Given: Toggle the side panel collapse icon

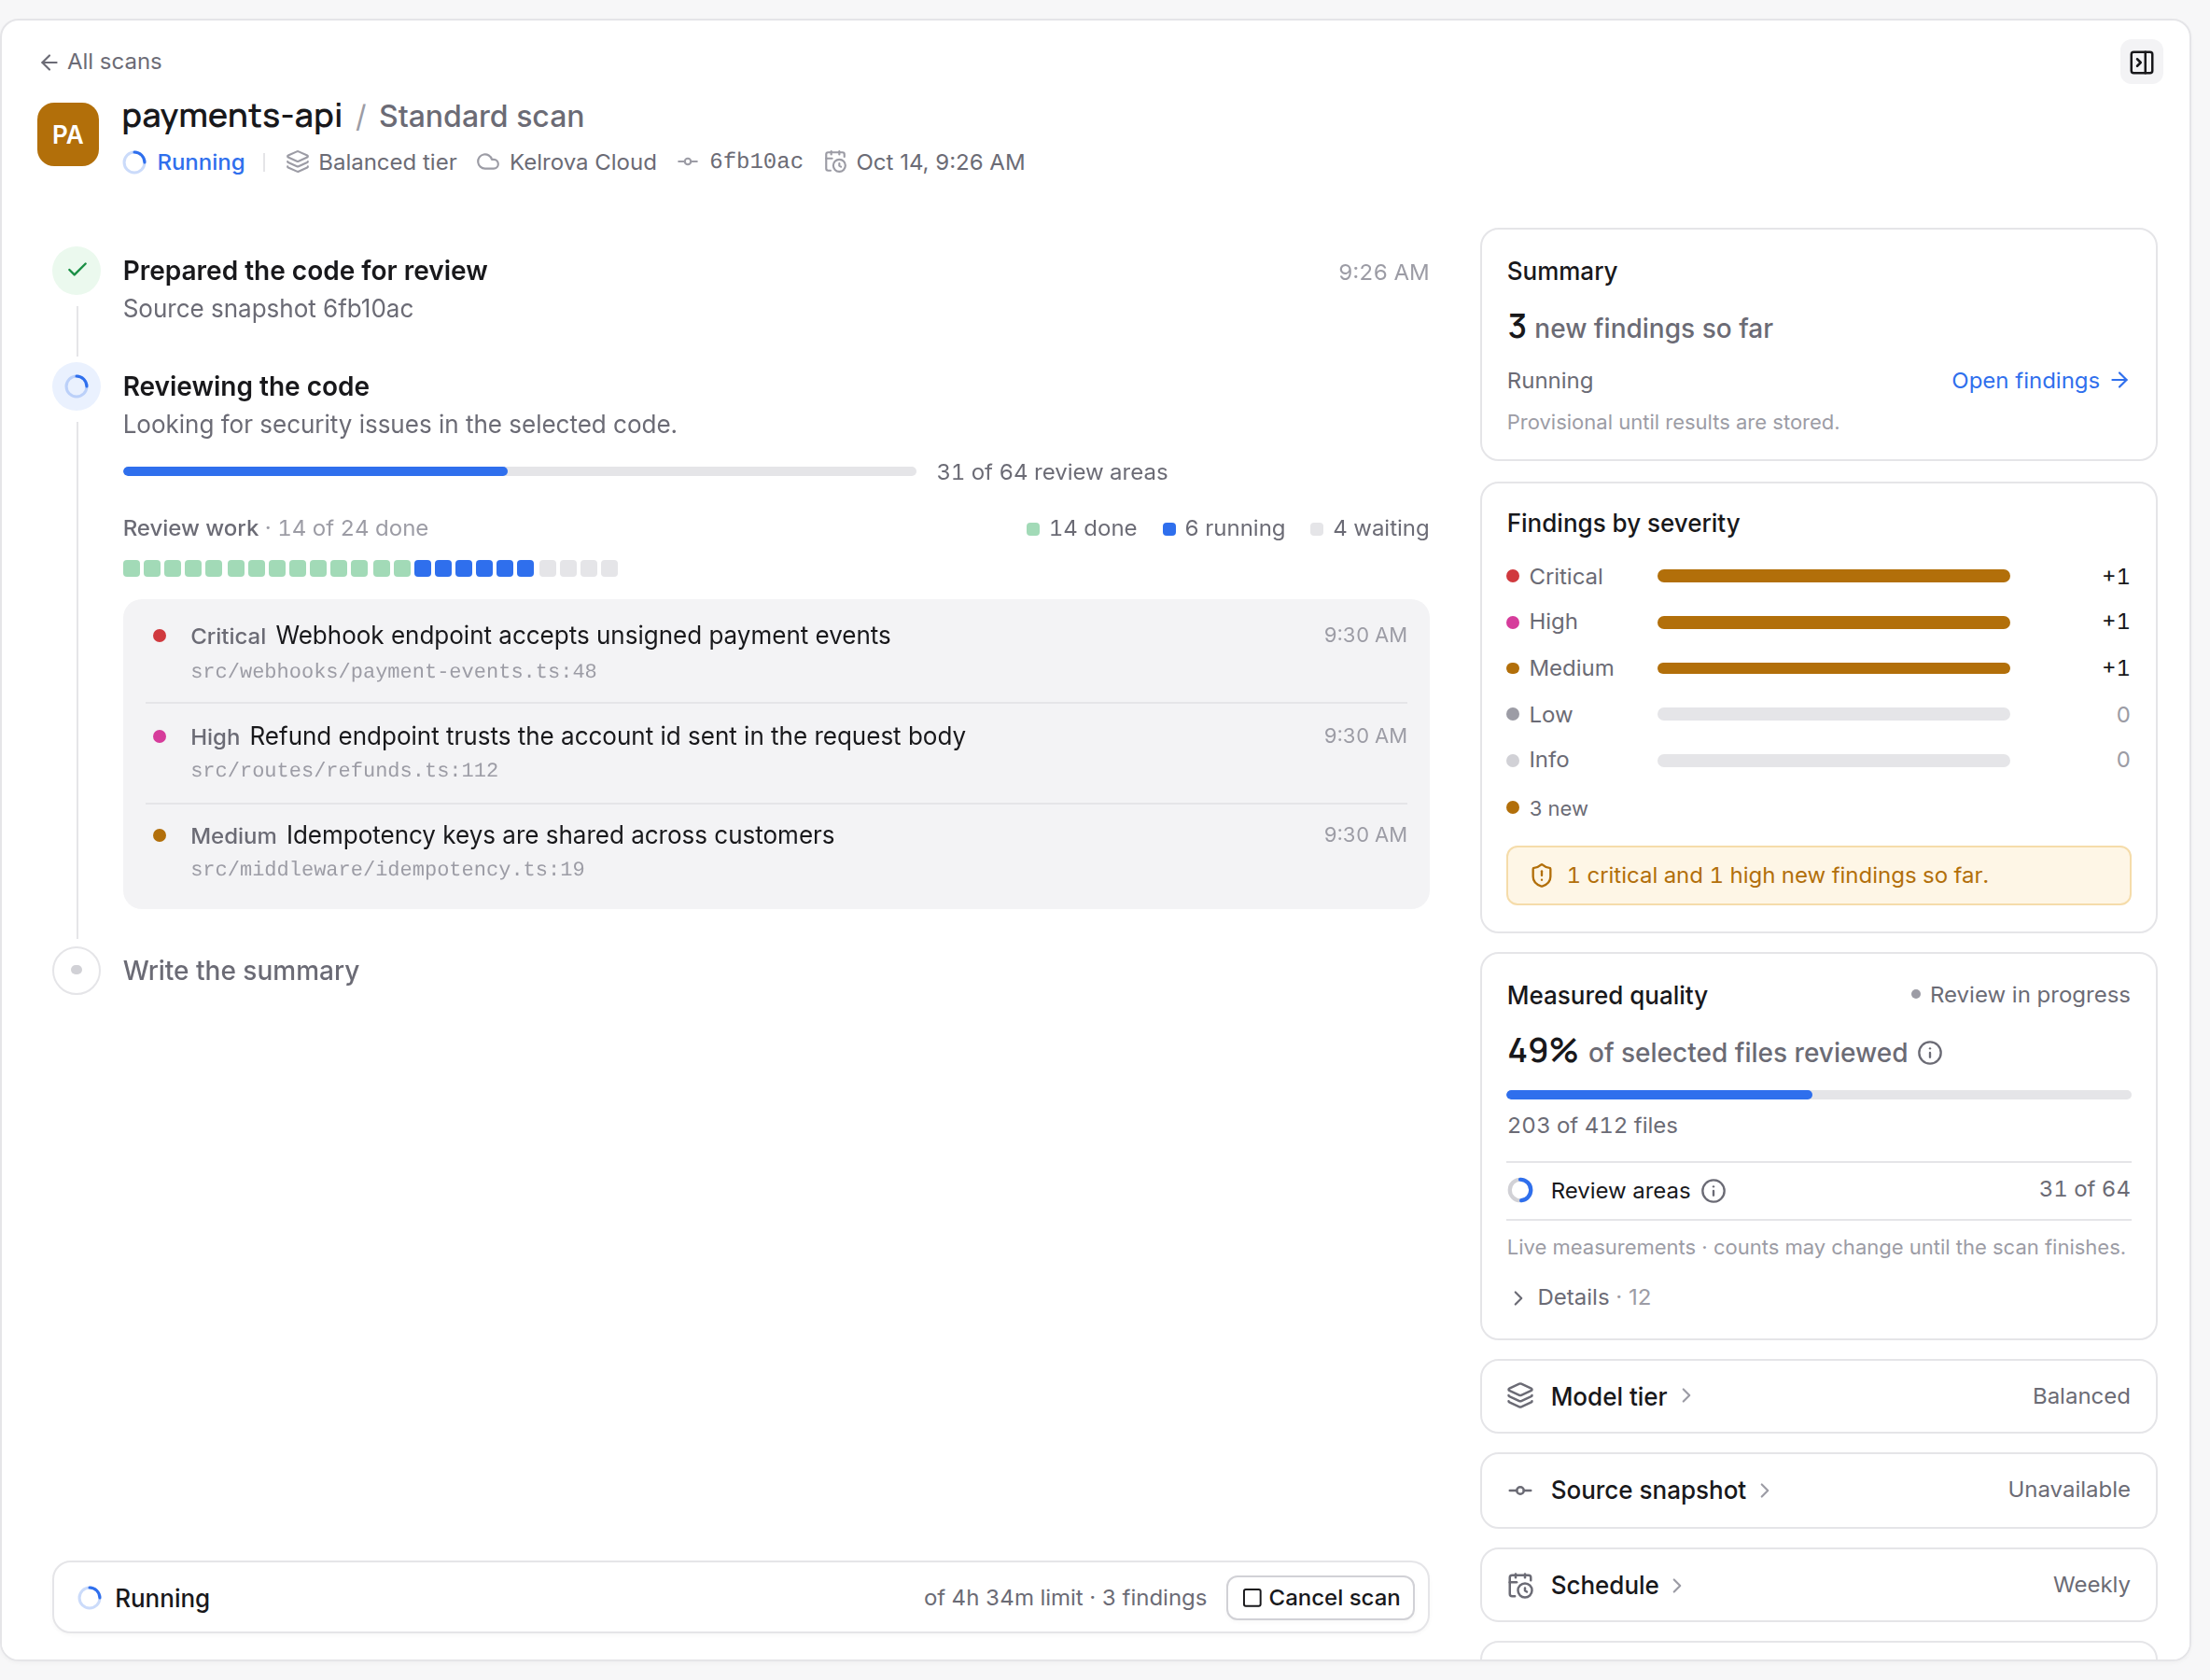Looking at the screenshot, I should coord(2141,62).
